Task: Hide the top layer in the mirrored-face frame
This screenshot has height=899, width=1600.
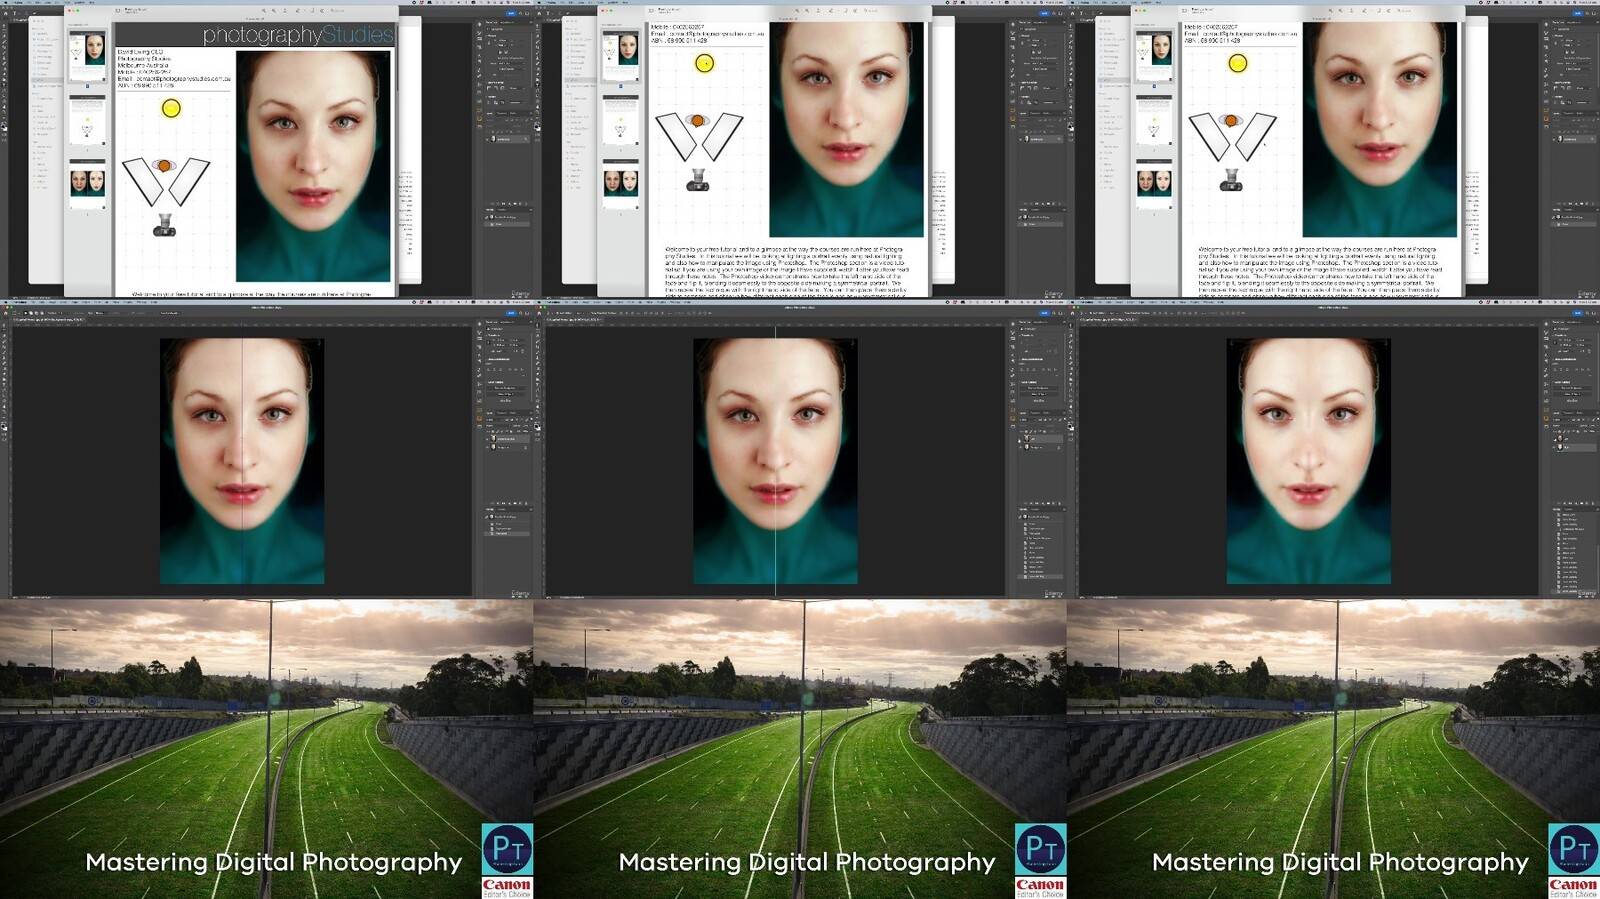Action: [x=1554, y=438]
